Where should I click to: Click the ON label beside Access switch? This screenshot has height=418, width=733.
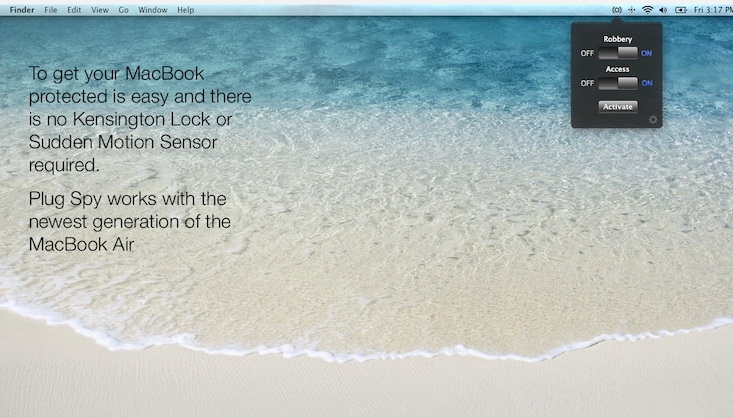(647, 83)
